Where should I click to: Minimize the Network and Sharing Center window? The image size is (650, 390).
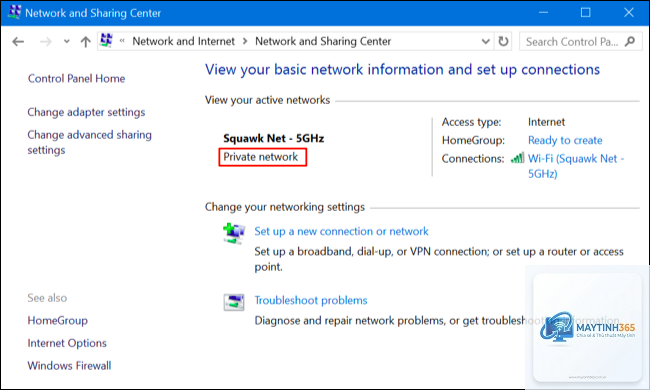pyautogui.click(x=543, y=13)
